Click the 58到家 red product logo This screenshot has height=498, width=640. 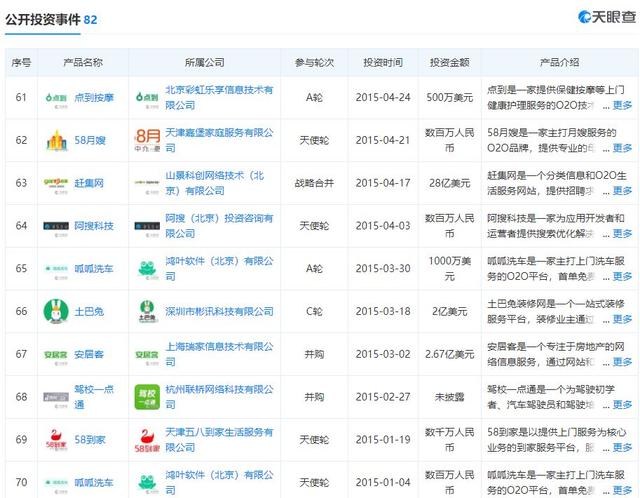click(55, 439)
